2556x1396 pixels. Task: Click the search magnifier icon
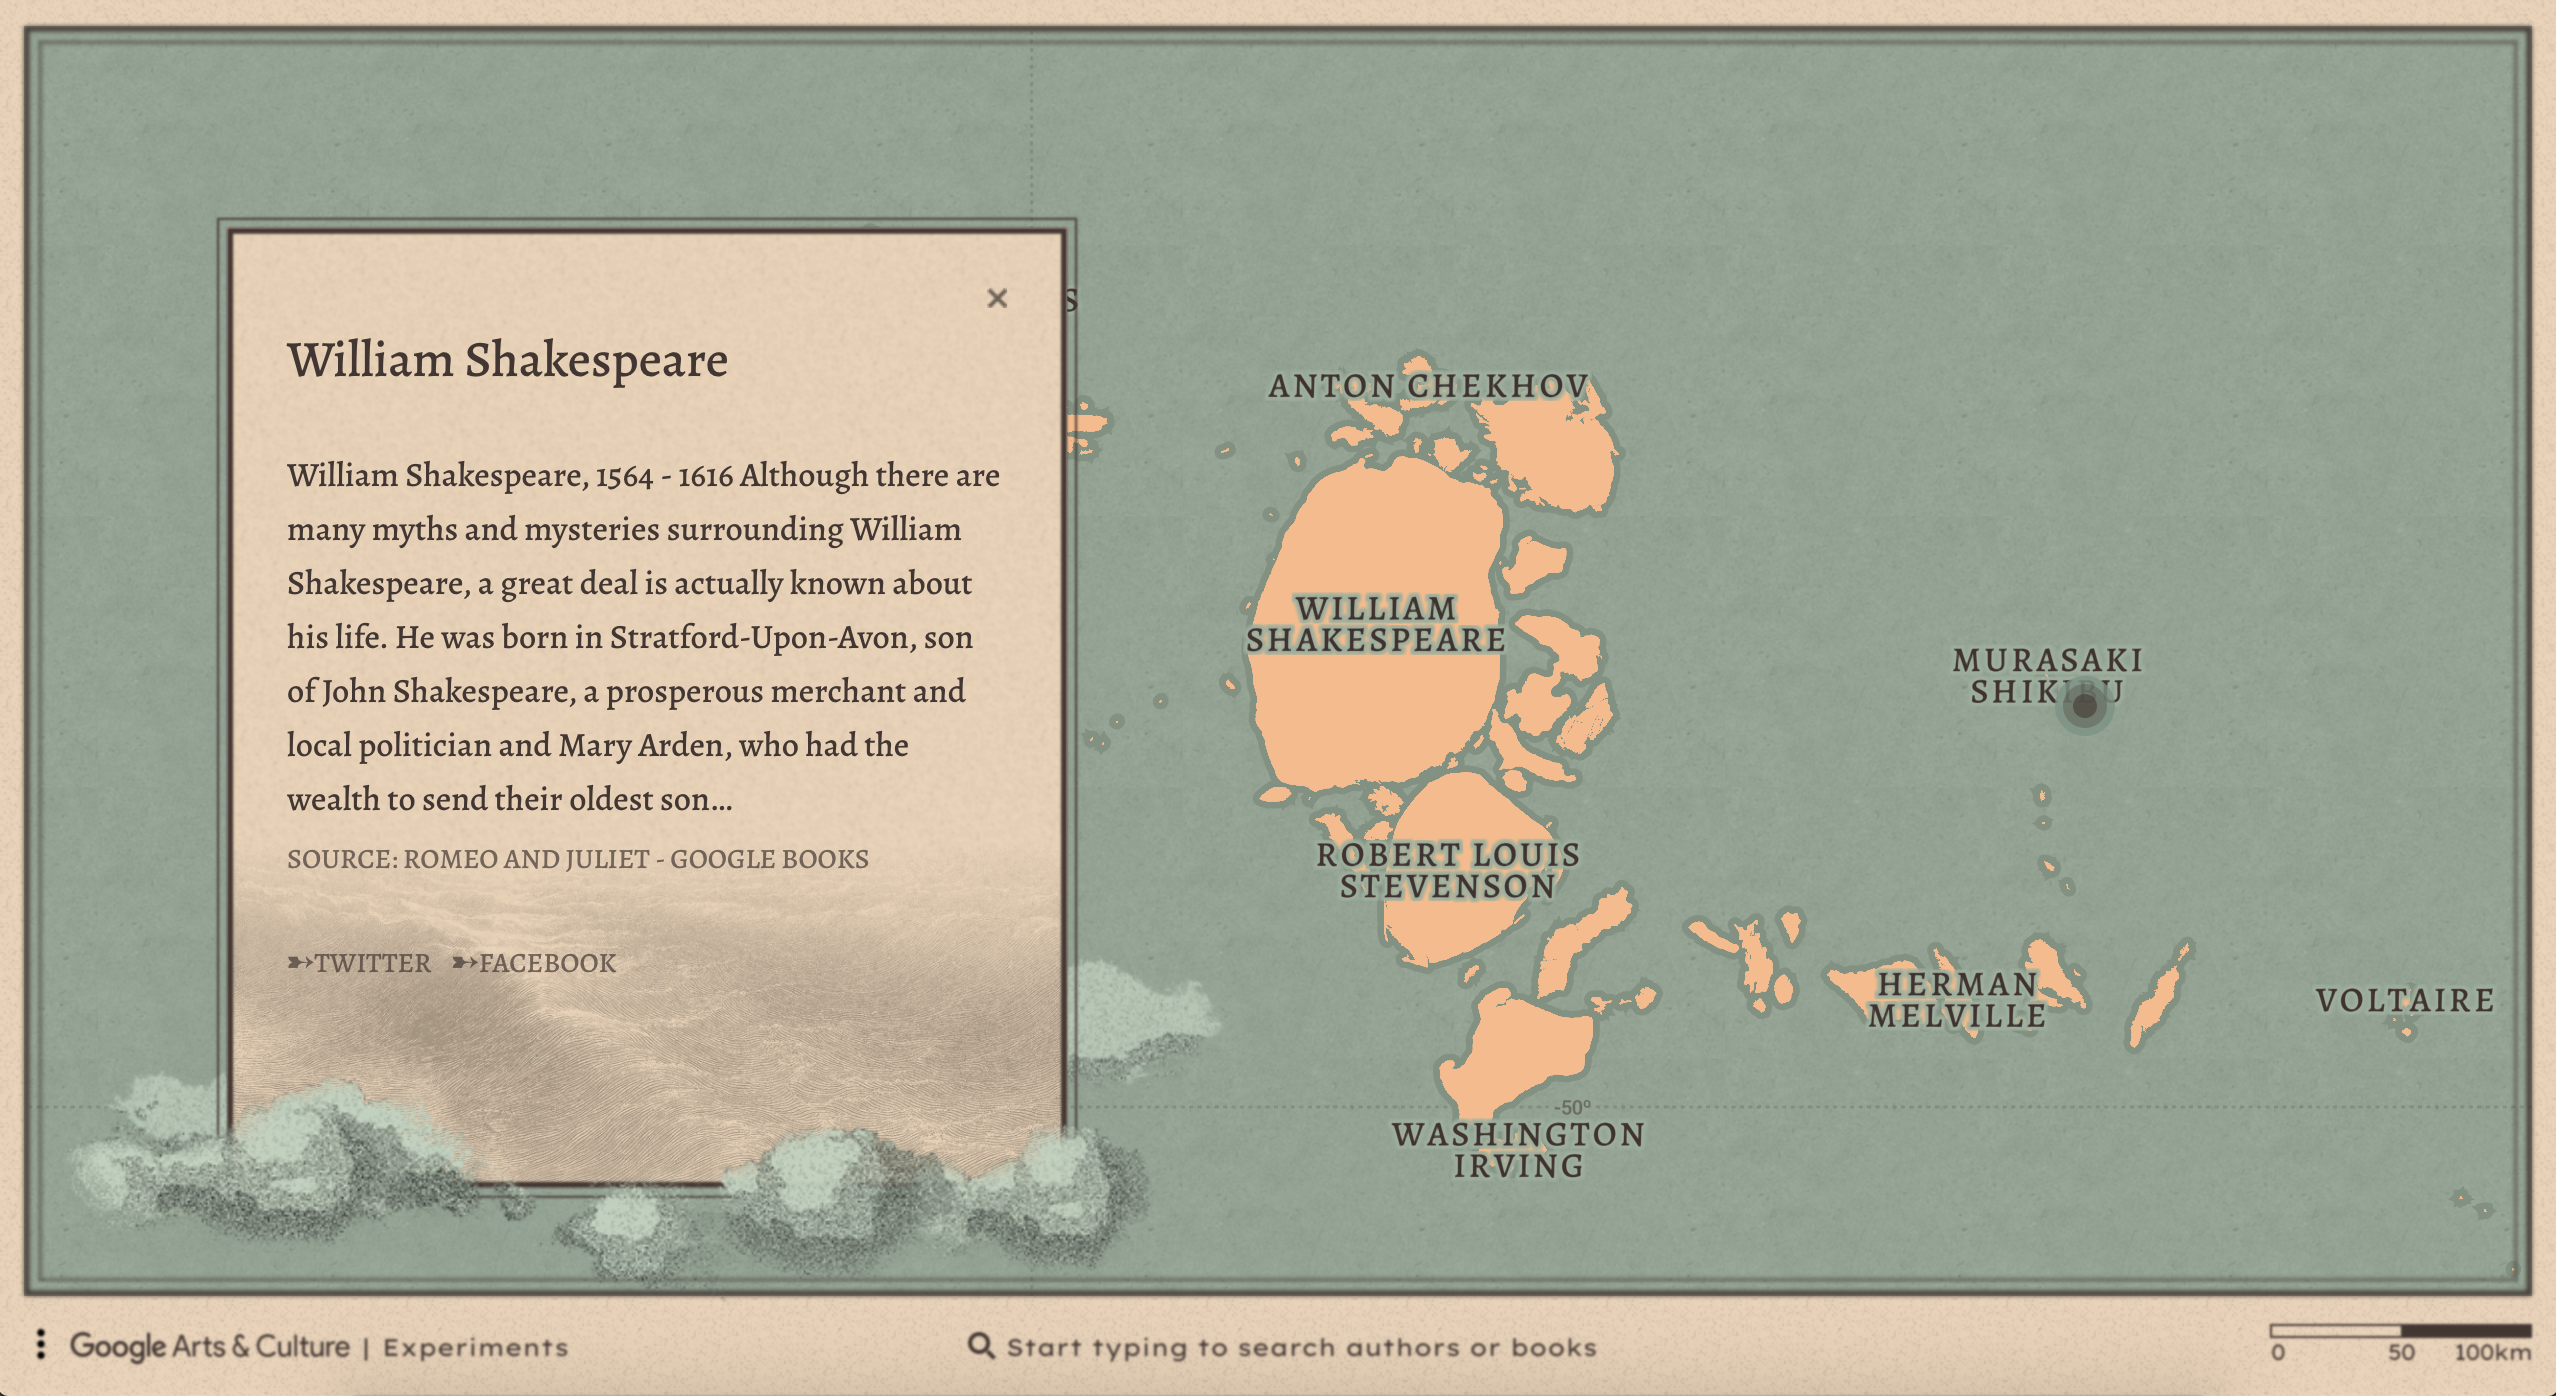coord(981,1346)
